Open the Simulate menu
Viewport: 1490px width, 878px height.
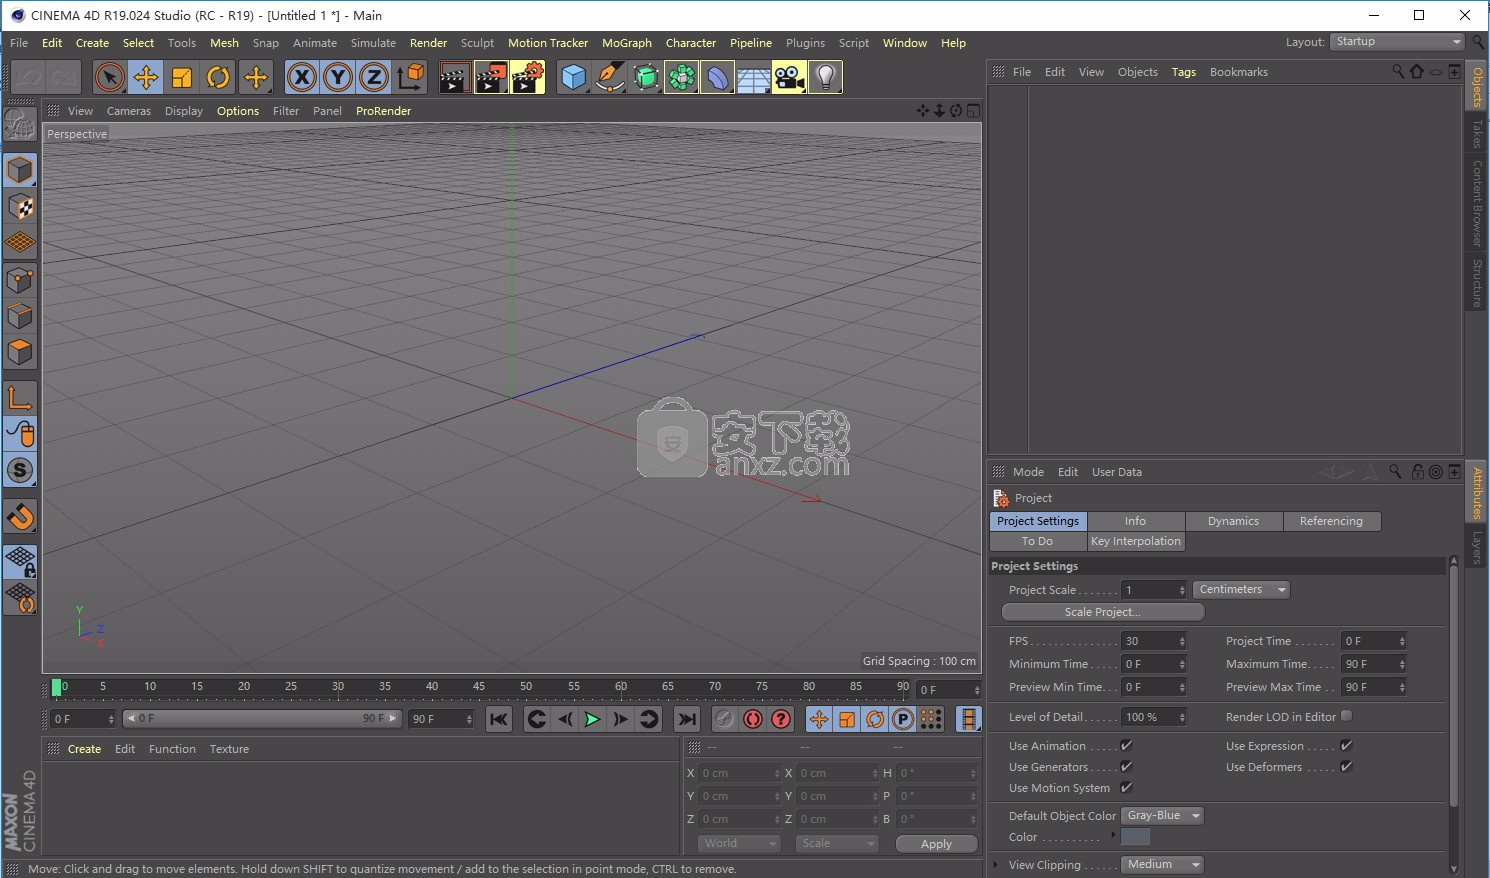pos(373,43)
